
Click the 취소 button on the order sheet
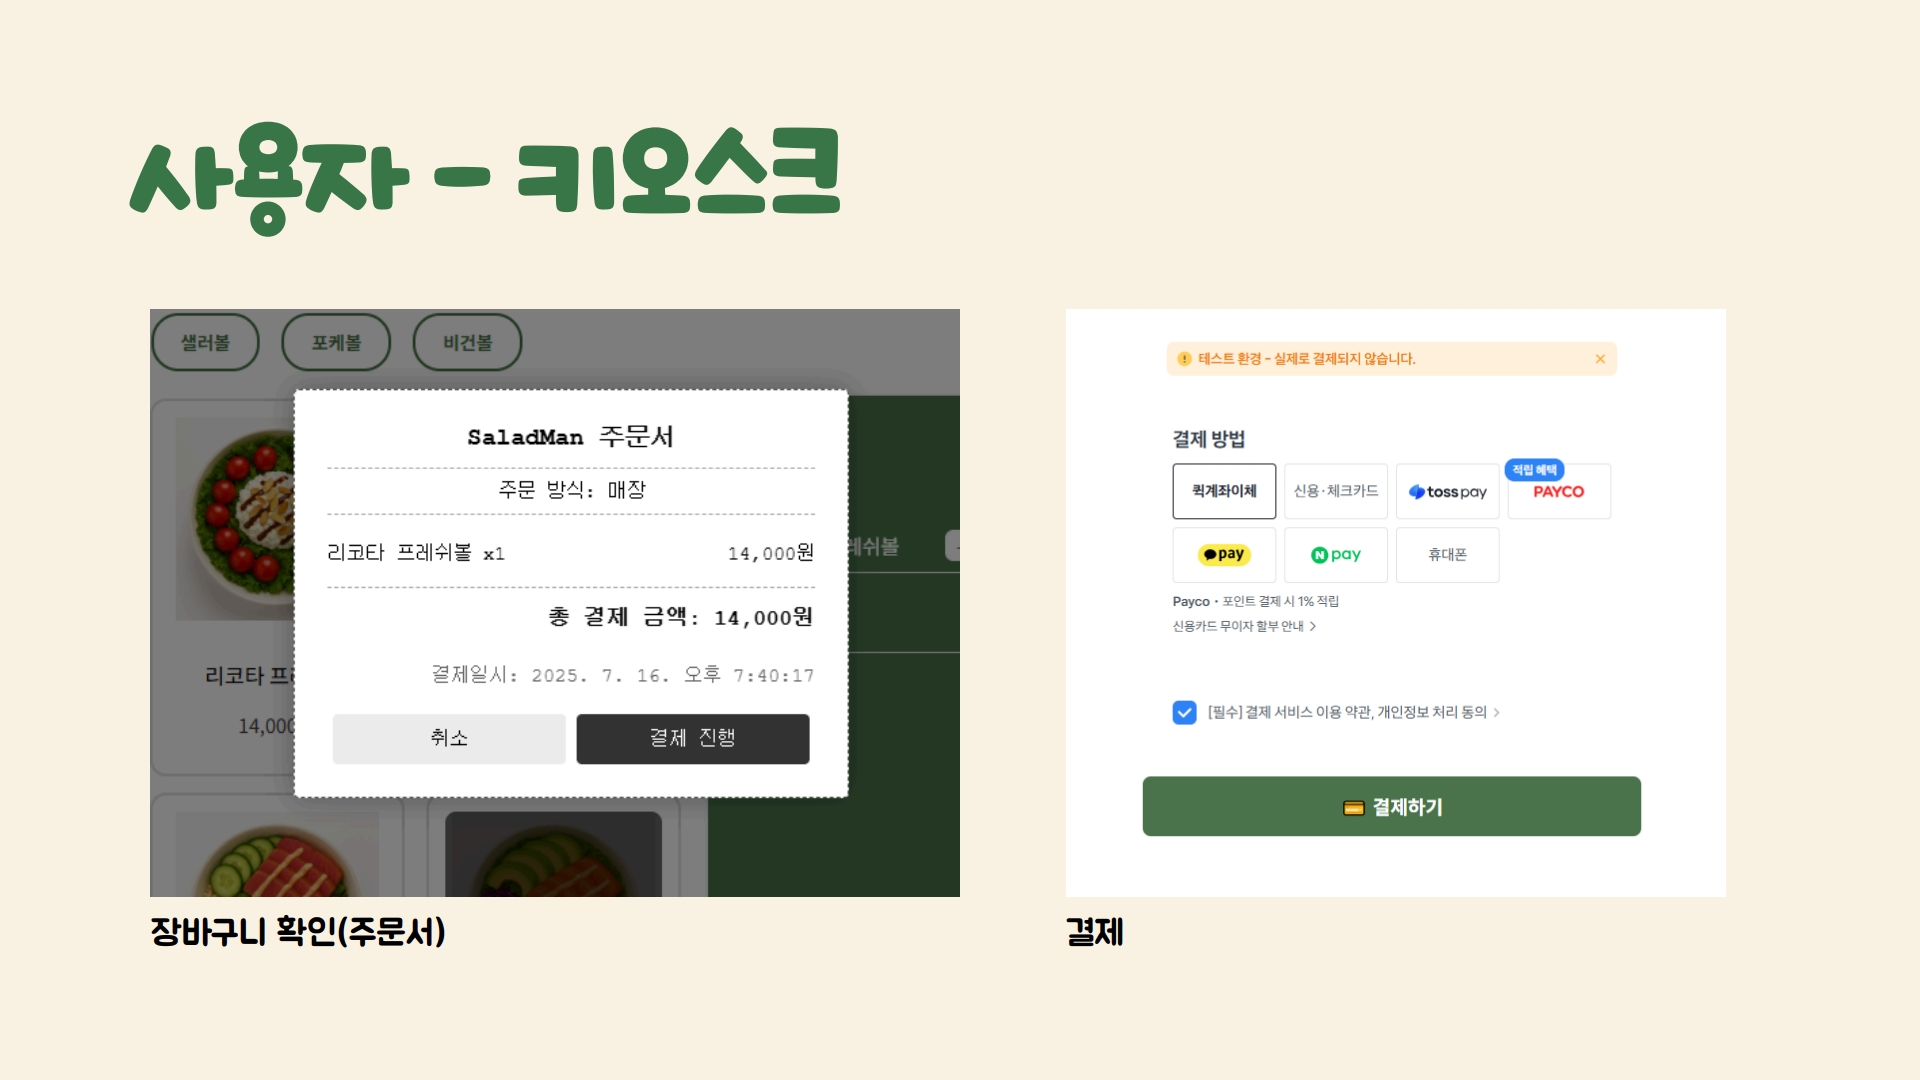pyautogui.click(x=449, y=739)
